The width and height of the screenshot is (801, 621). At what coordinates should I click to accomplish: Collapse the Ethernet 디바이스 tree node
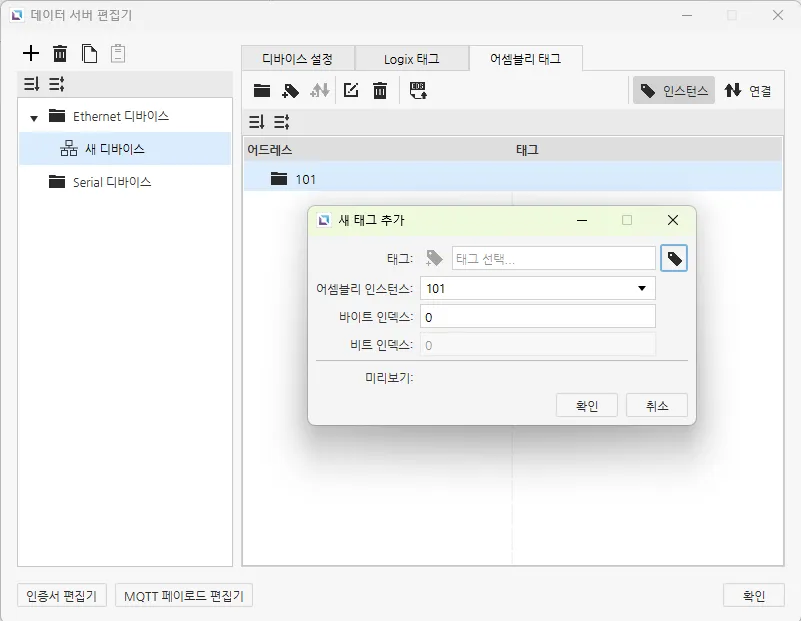34,117
